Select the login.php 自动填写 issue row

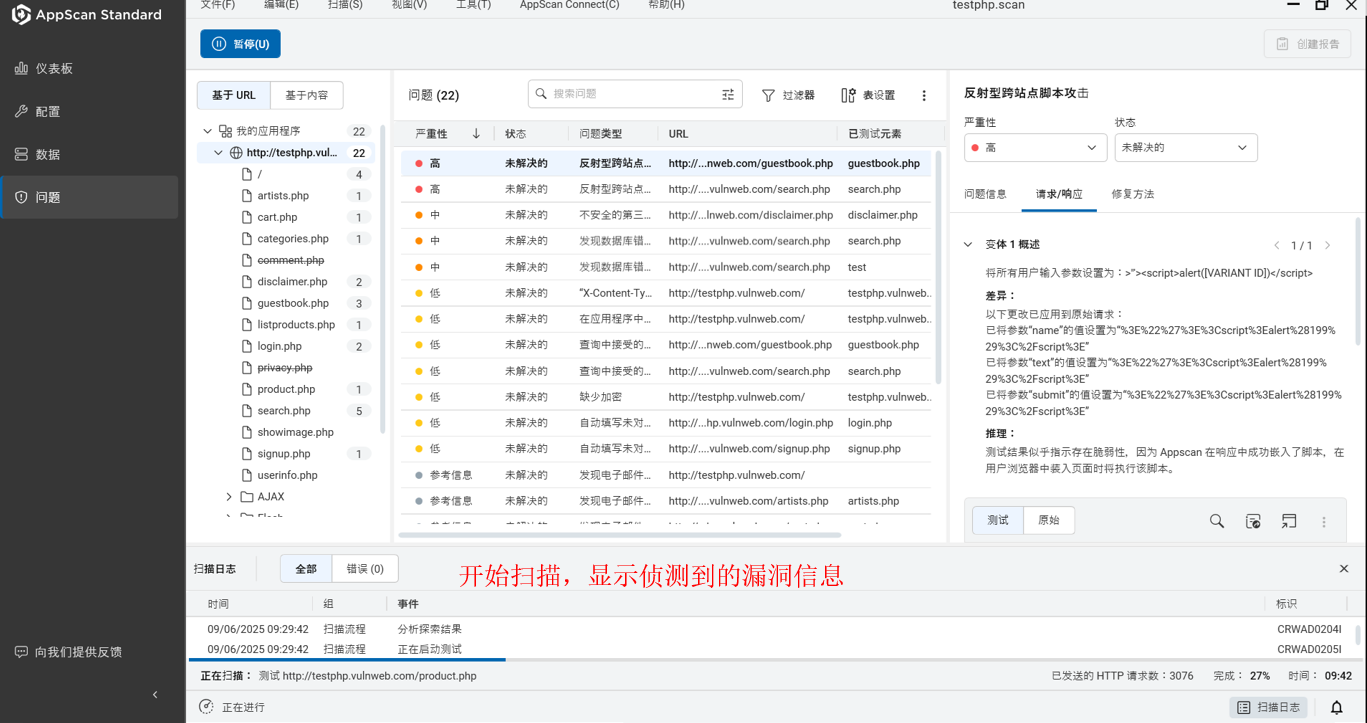pyautogui.click(x=666, y=423)
